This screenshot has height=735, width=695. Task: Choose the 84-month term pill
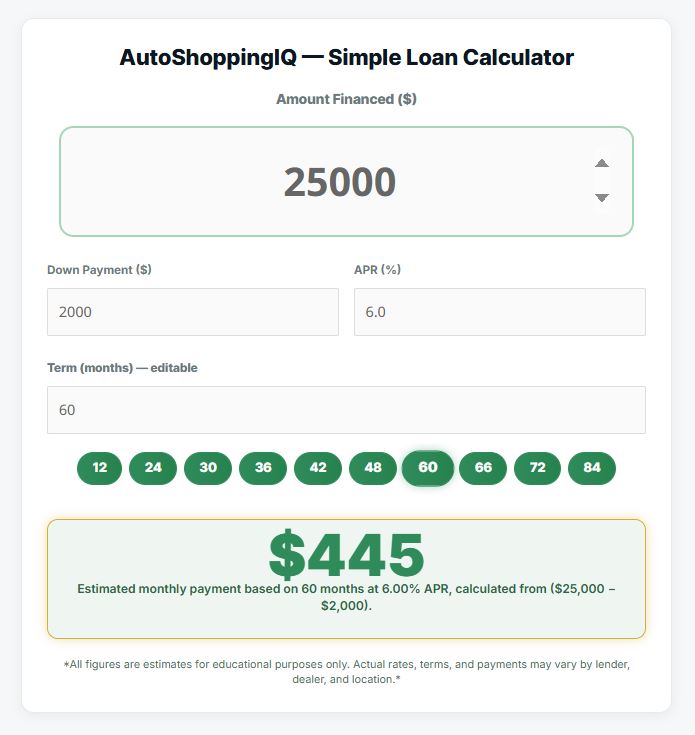(592, 468)
